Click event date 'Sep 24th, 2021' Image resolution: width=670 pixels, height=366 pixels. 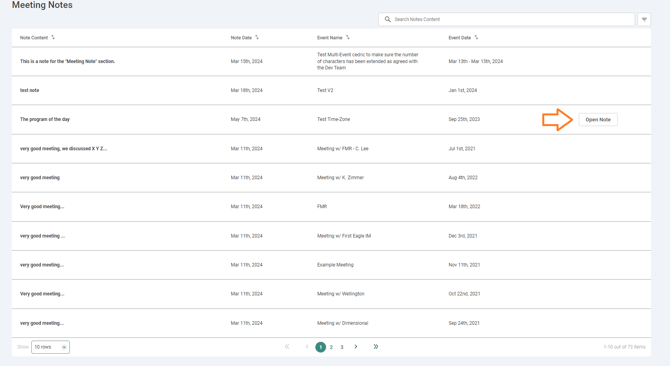tap(464, 323)
